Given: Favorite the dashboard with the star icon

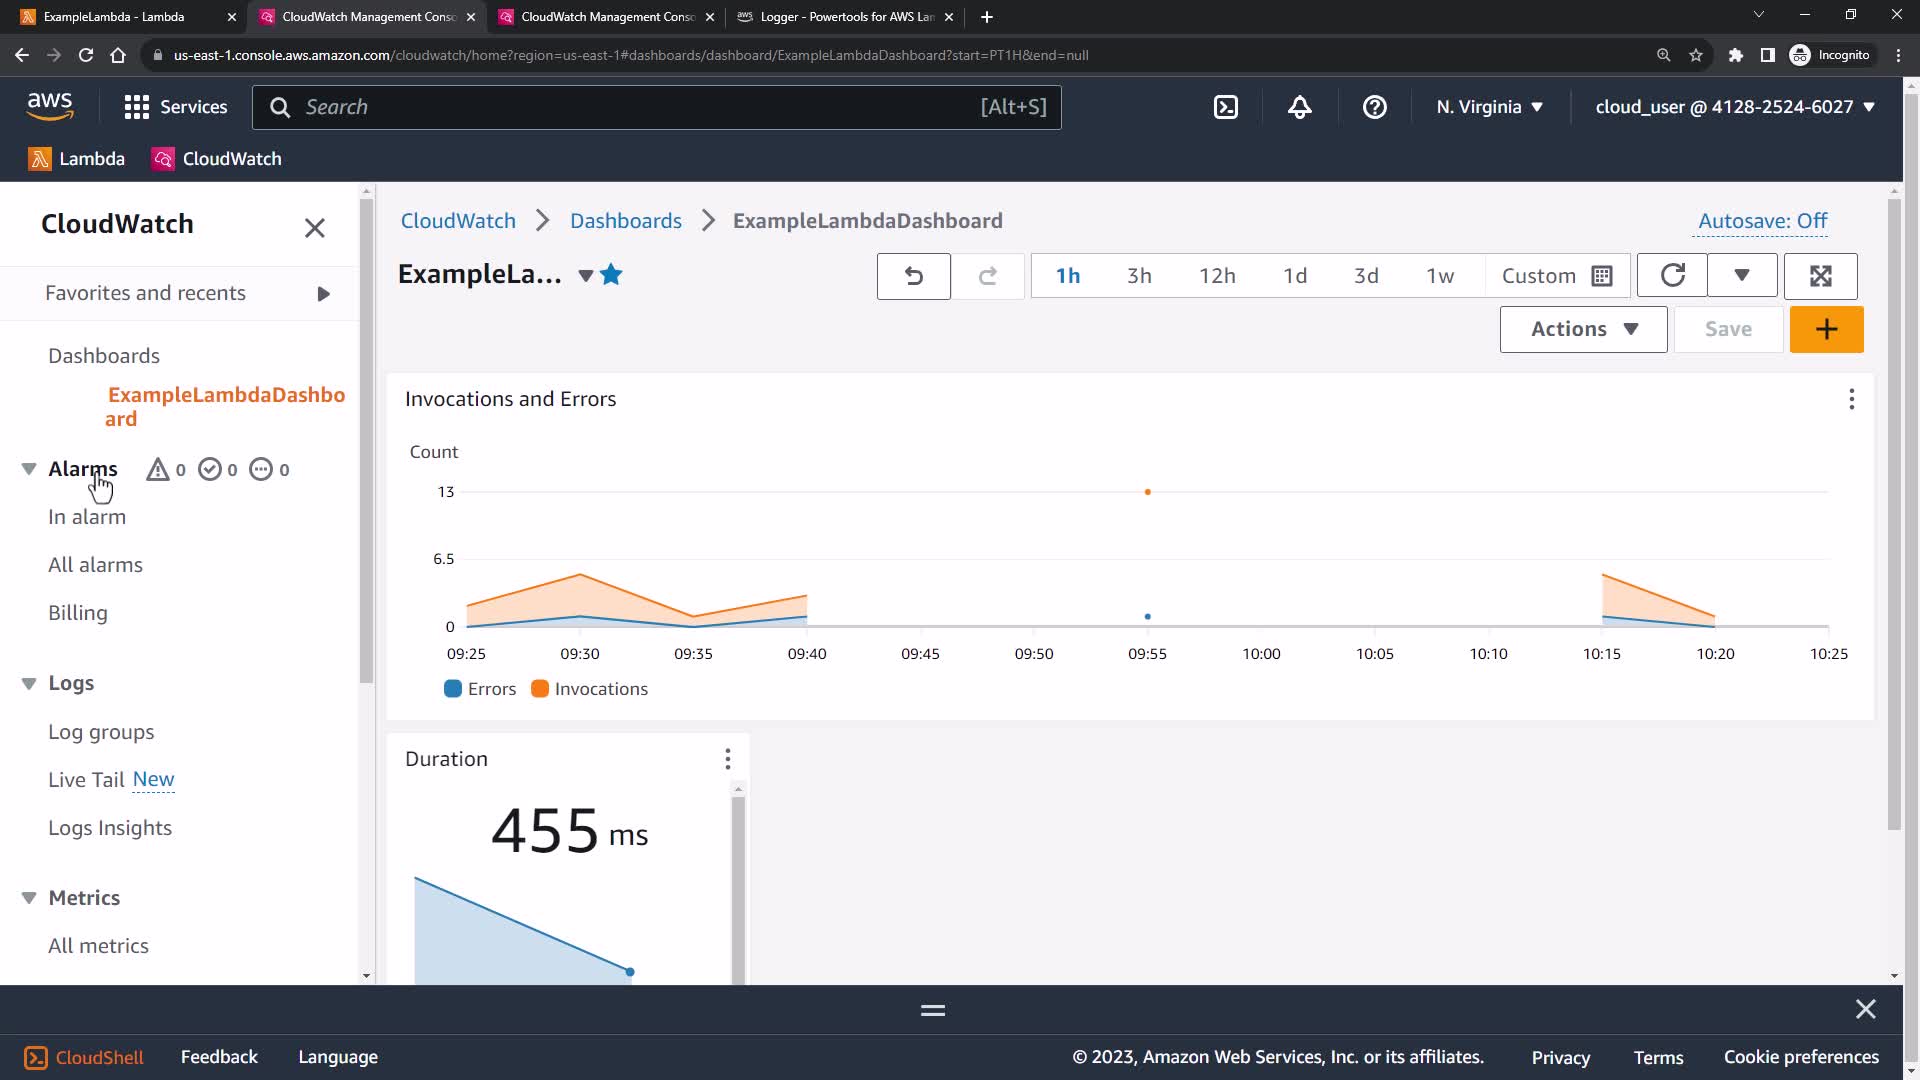Looking at the screenshot, I should 612,275.
